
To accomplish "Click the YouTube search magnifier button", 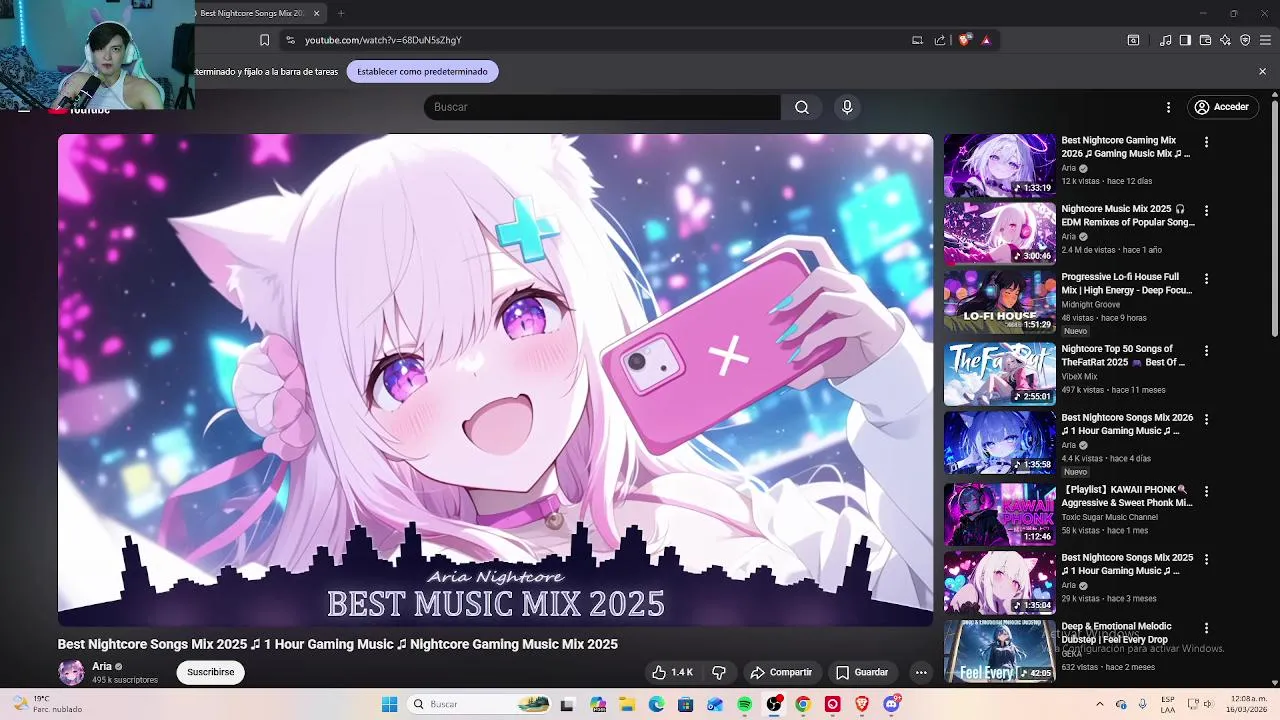I will [802, 107].
